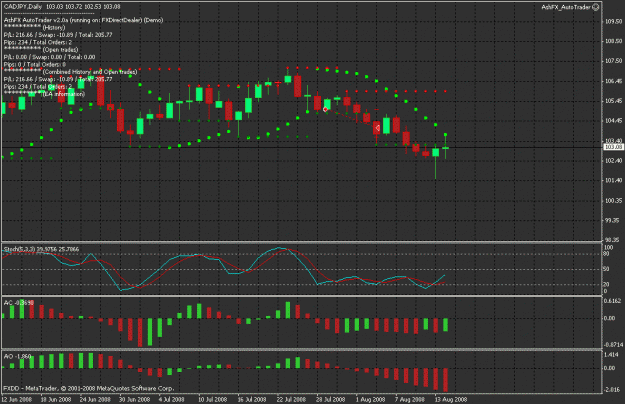Click the Combined History and Open trades heading
Viewport: 625px width, 404px height.
tap(90, 72)
